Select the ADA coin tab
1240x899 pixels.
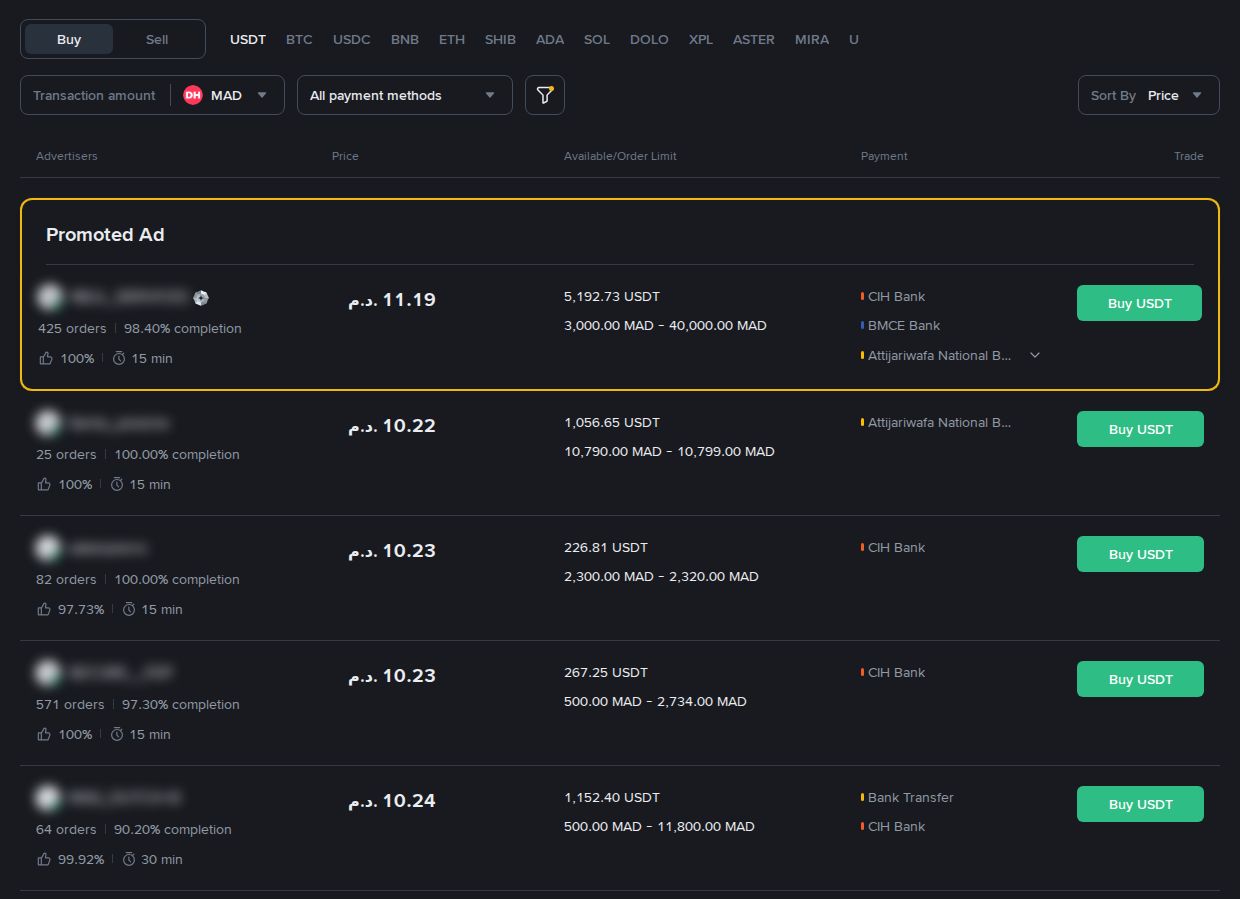pos(550,39)
